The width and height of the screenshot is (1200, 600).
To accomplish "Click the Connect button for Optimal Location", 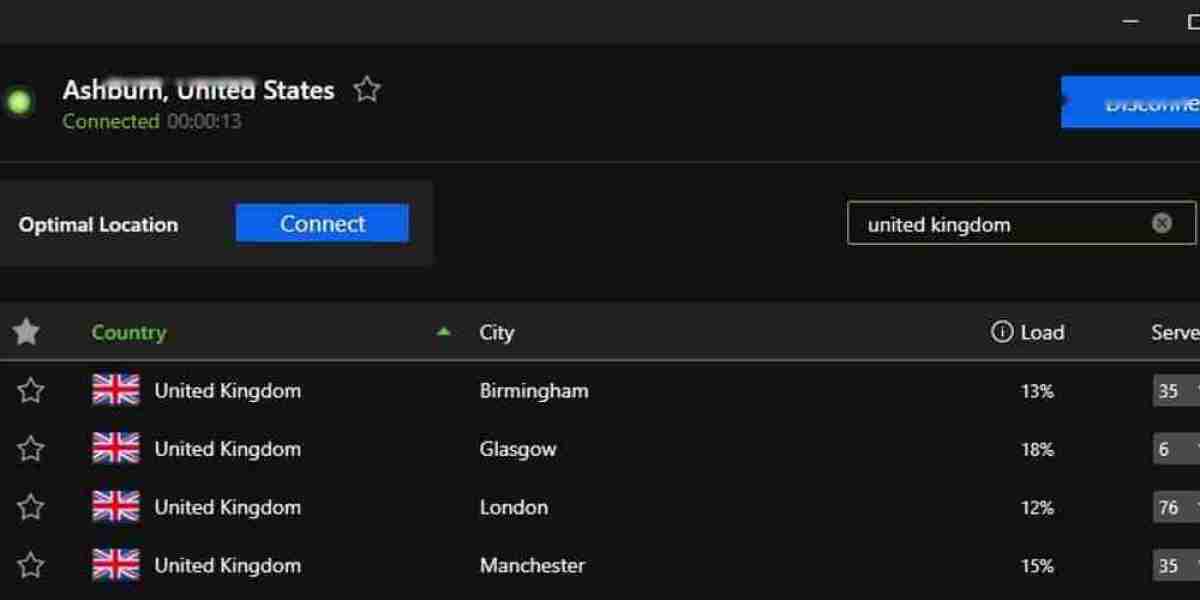I will (321, 223).
